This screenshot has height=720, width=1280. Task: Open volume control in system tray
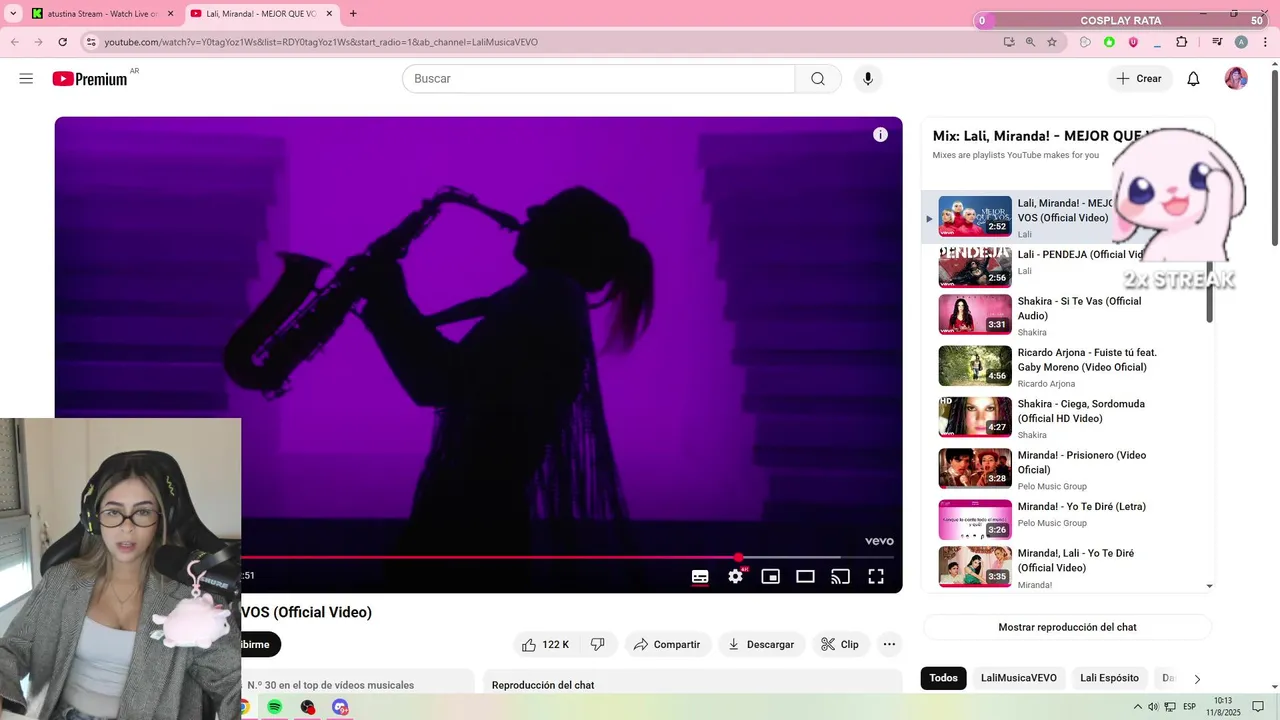click(x=1153, y=707)
